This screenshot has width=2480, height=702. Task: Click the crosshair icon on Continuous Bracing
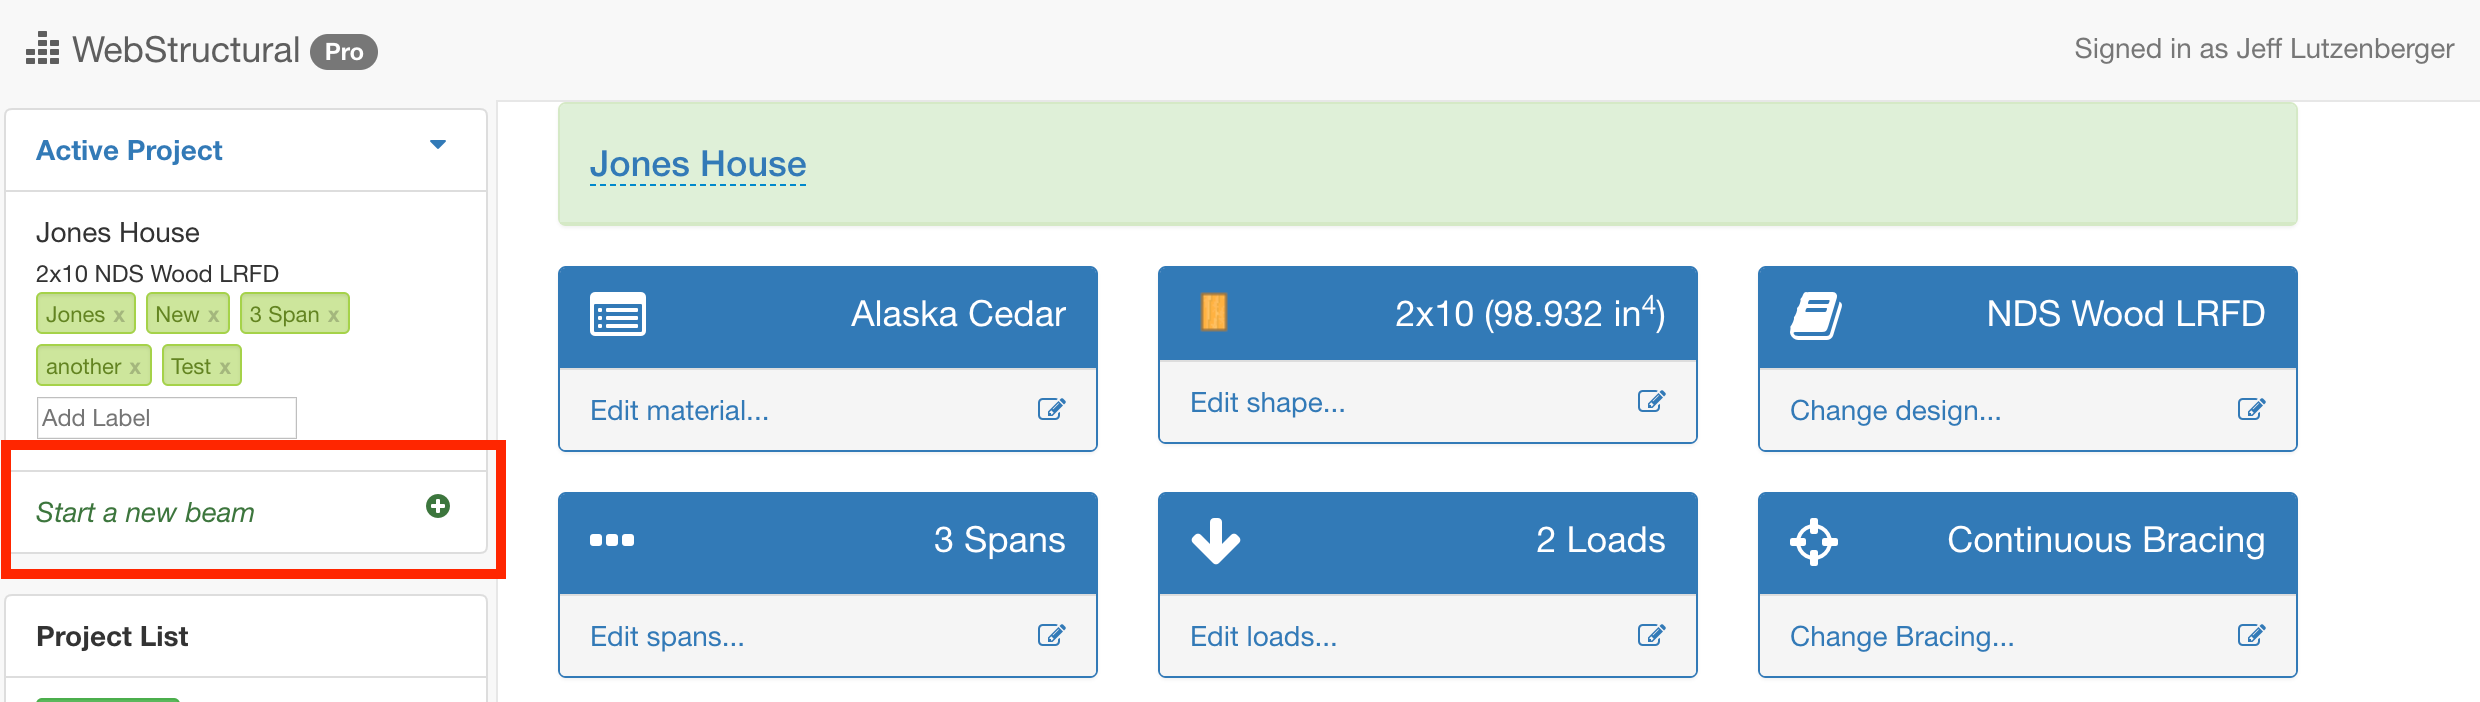[1813, 542]
